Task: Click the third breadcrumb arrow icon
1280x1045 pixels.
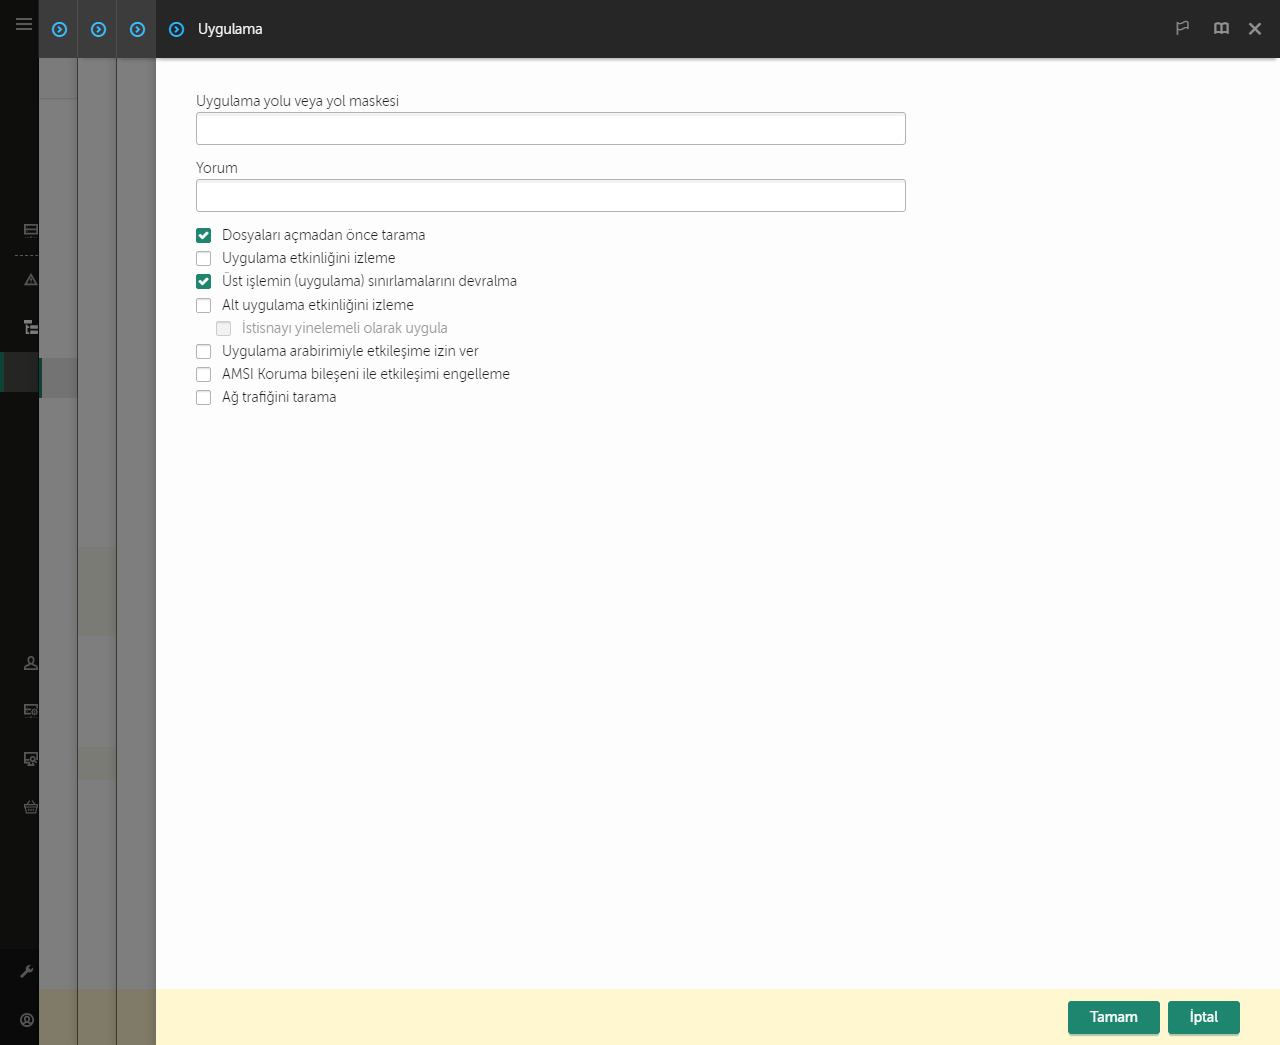Action: pyautogui.click(x=137, y=30)
